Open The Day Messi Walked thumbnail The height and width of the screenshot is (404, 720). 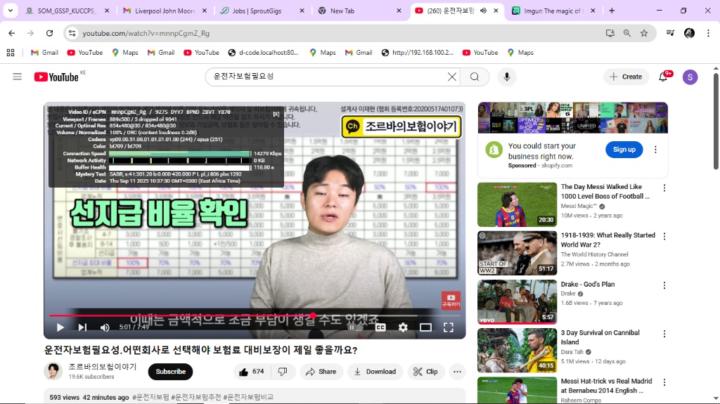click(517, 204)
